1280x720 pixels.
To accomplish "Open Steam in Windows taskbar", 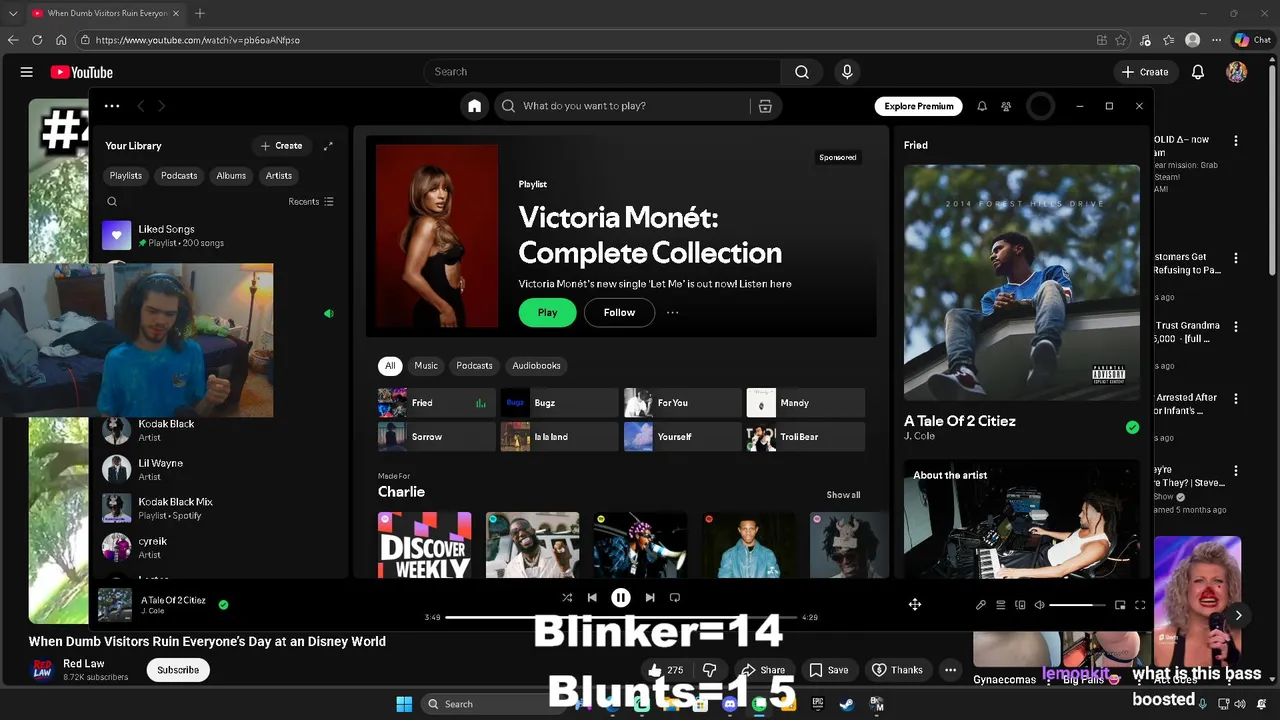I will click(847, 704).
